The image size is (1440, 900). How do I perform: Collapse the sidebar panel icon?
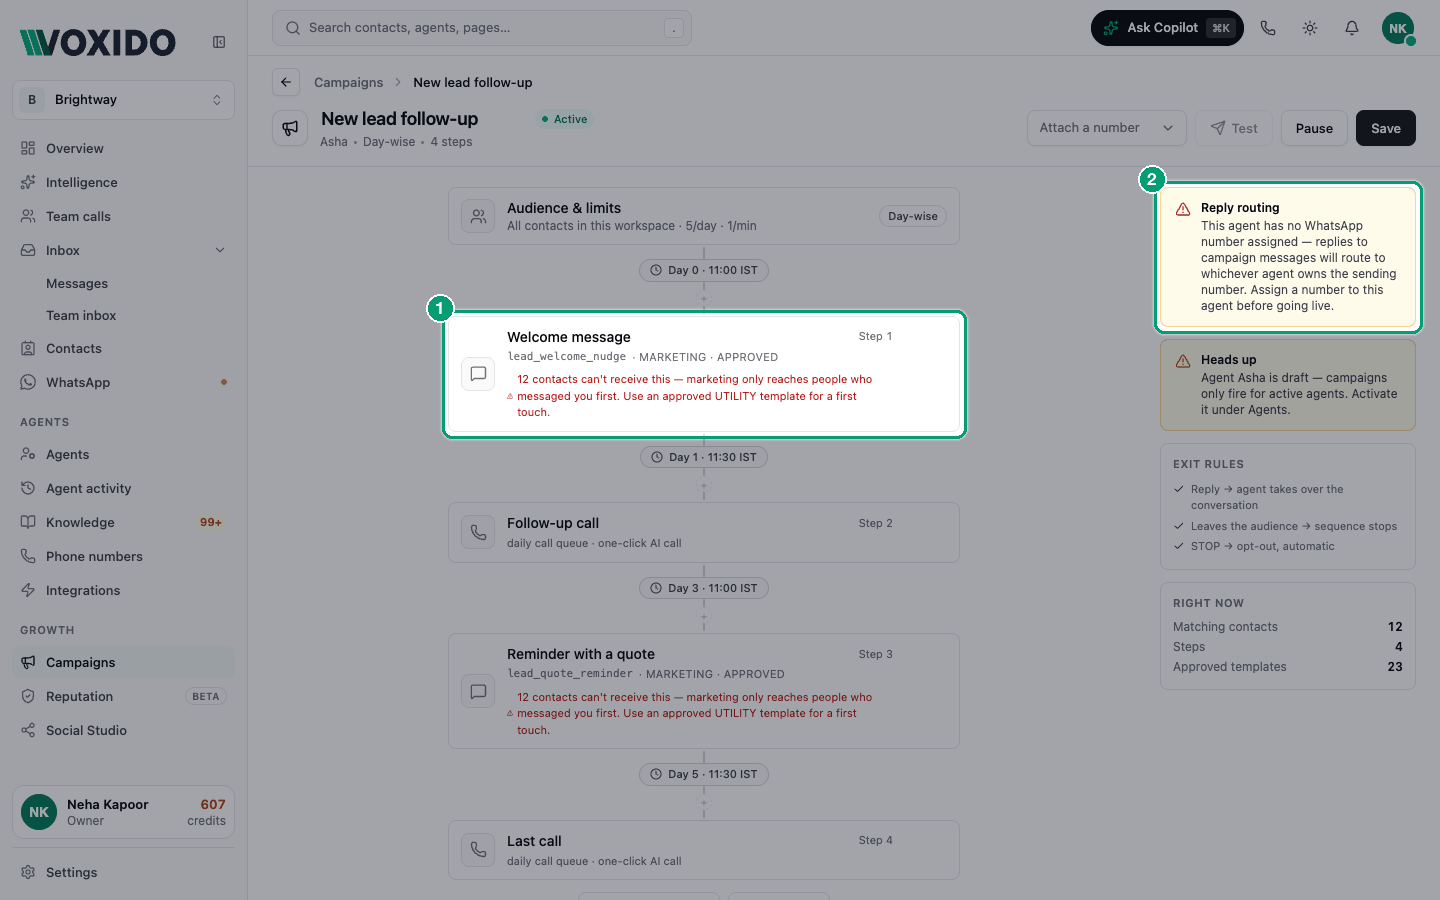(x=219, y=42)
